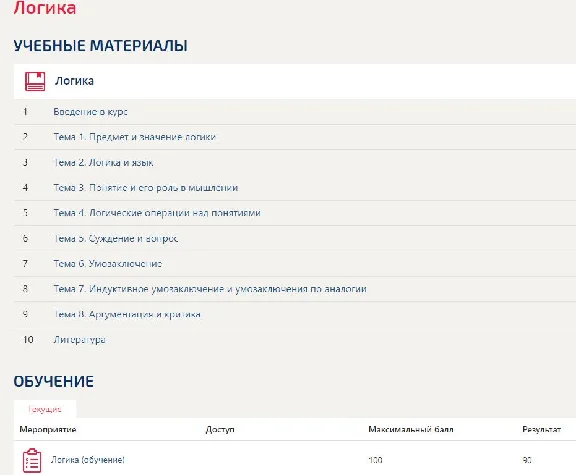
Task: Open the Логика (обучение) activity link
Action: click(x=87, y=460)
